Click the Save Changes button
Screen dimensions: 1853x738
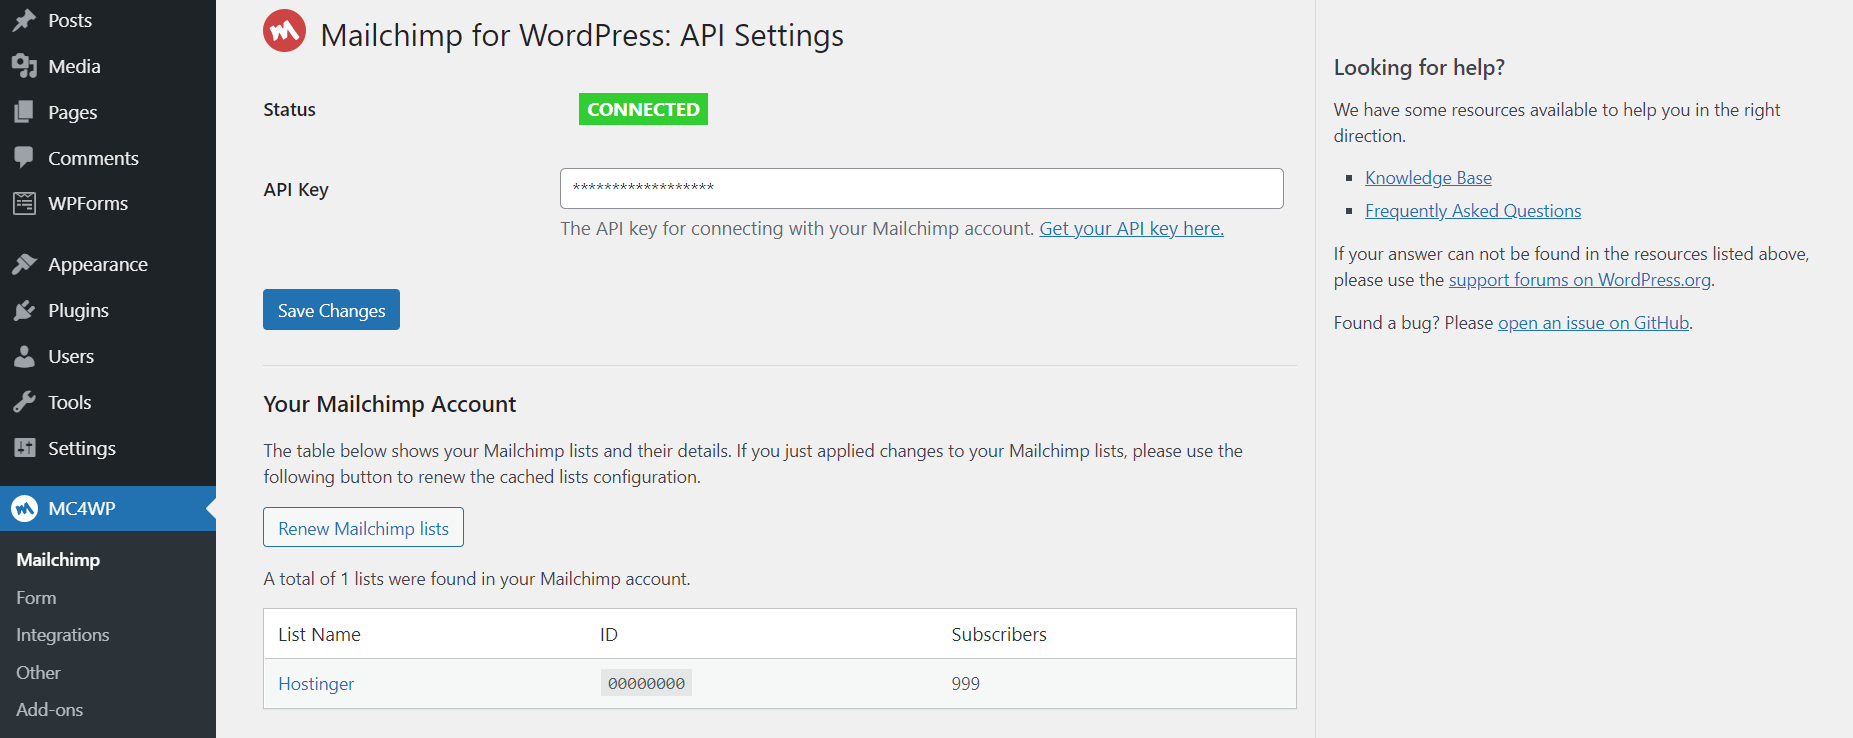pyautogui.click(x=331, y=310)
